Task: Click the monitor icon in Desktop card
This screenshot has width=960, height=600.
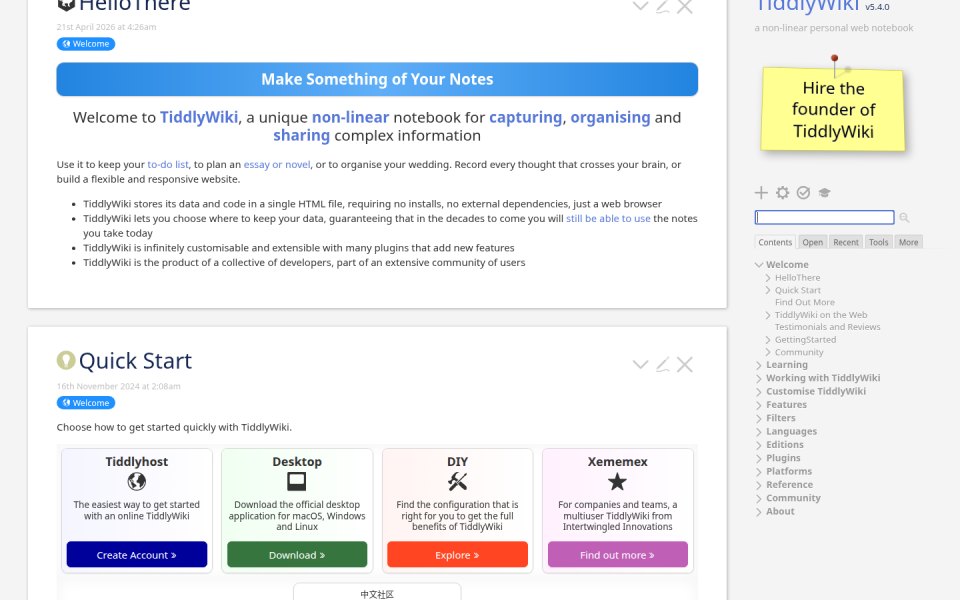Action: click(x=296, y=482)
